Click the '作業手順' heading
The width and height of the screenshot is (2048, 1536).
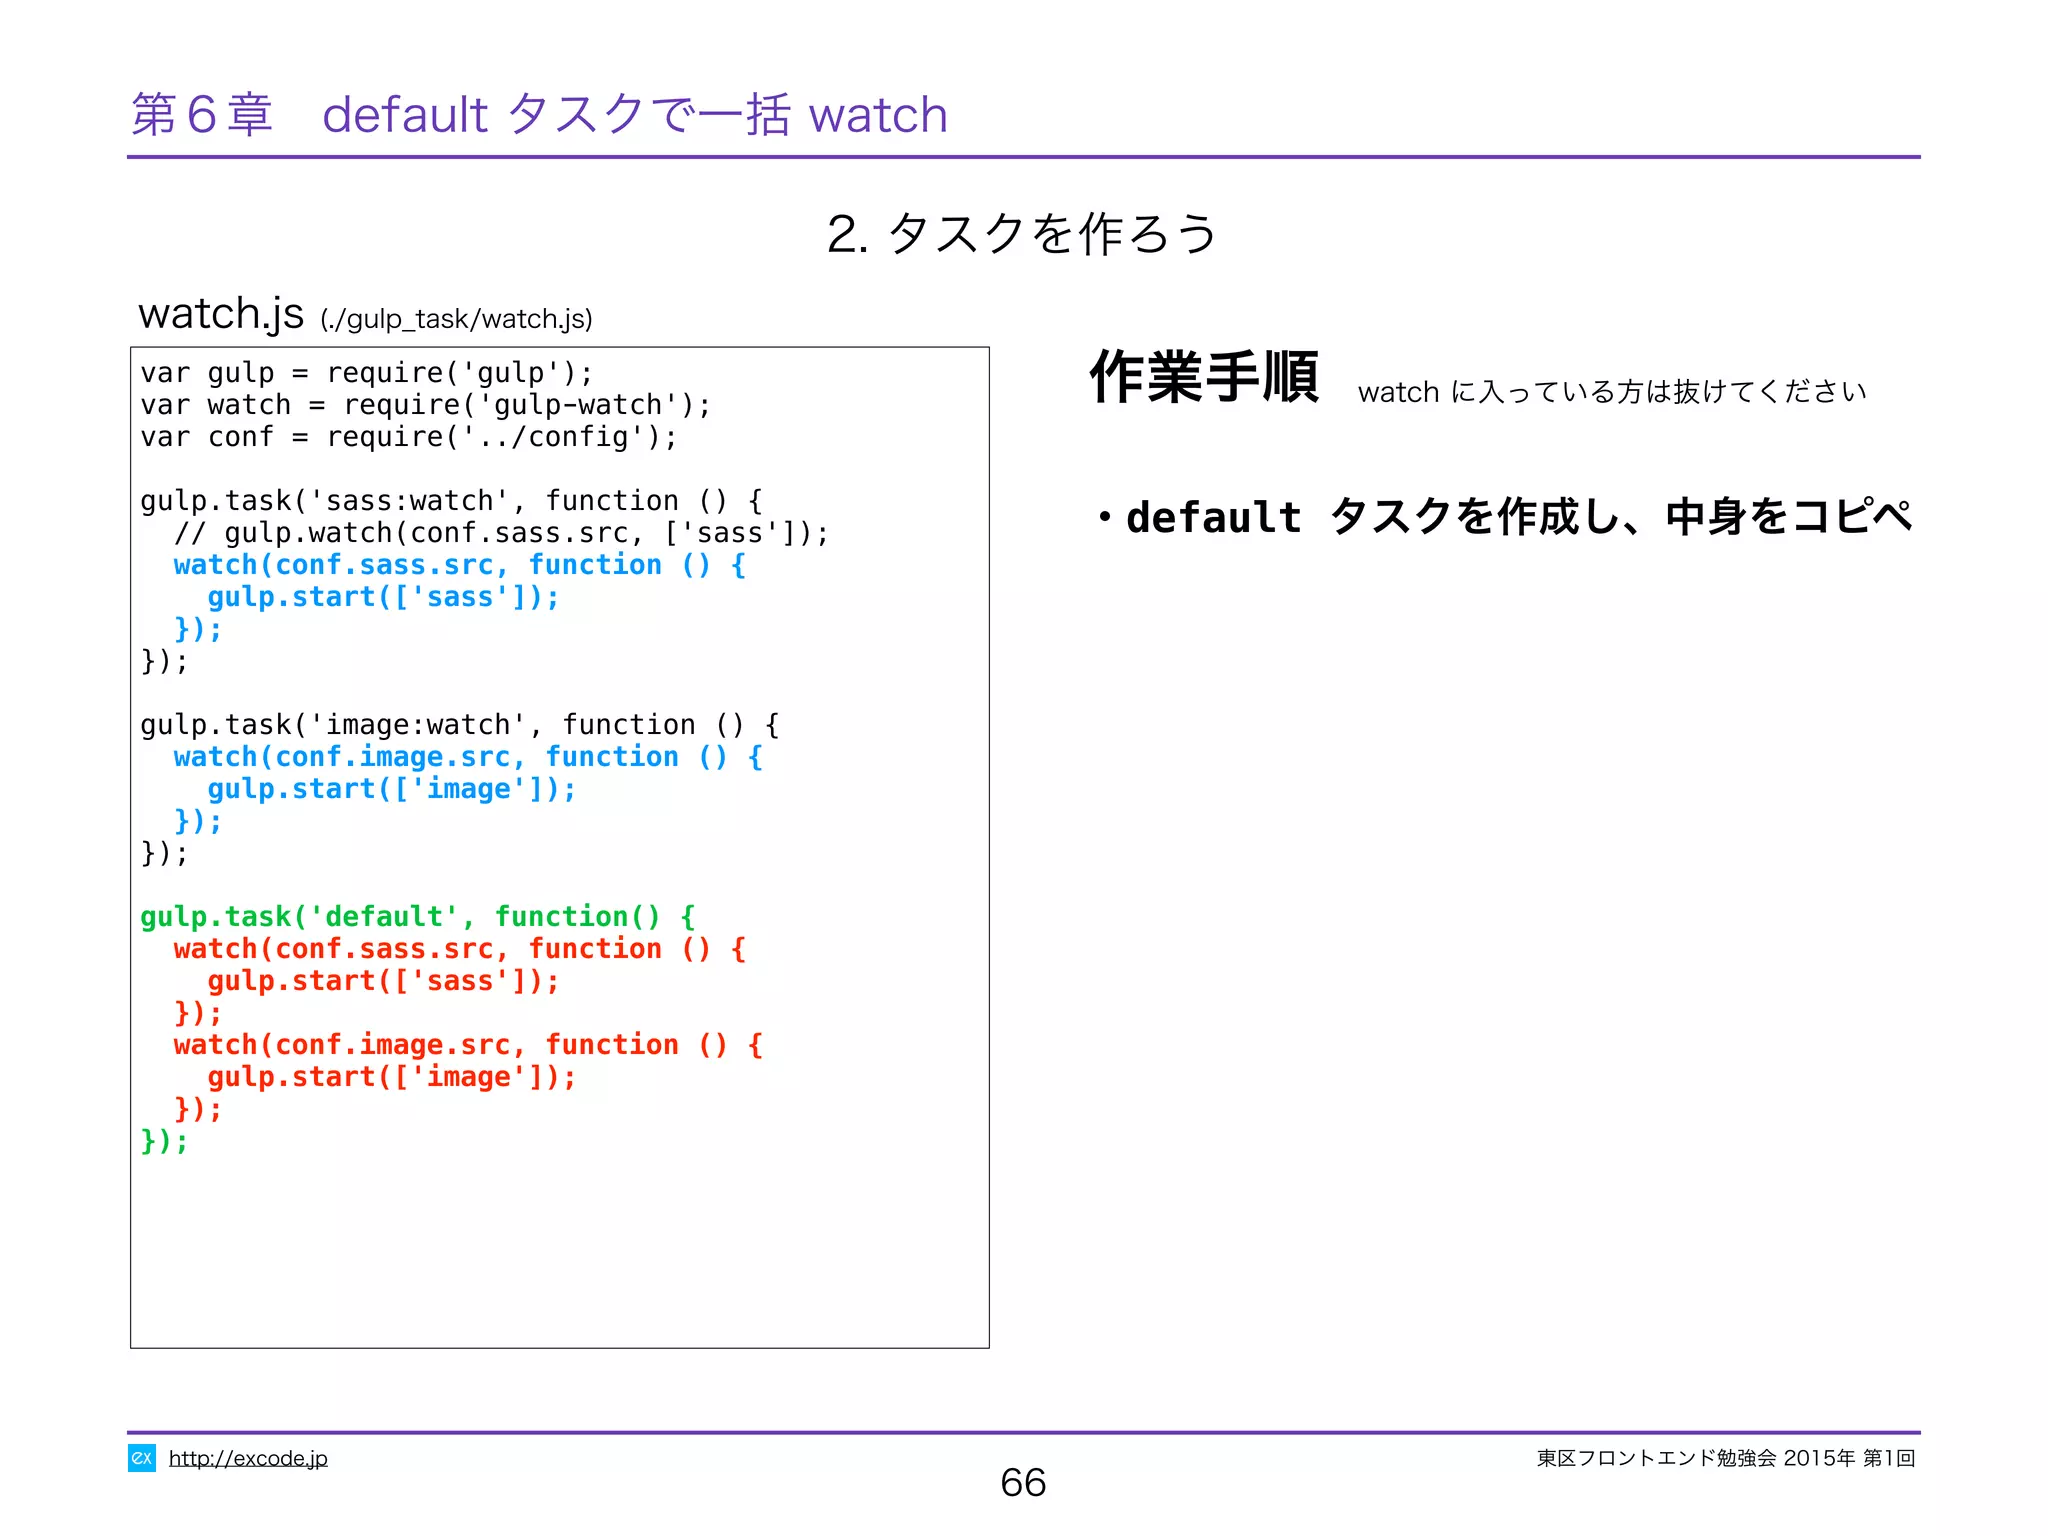(1205, 377)
